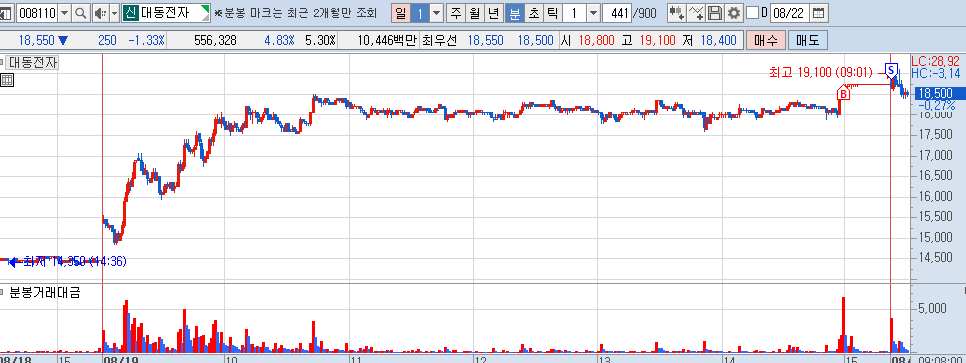This screenshot has width=966, height=363.
Task: Select the 일 daily period toggle
Action: click(400, 13)
